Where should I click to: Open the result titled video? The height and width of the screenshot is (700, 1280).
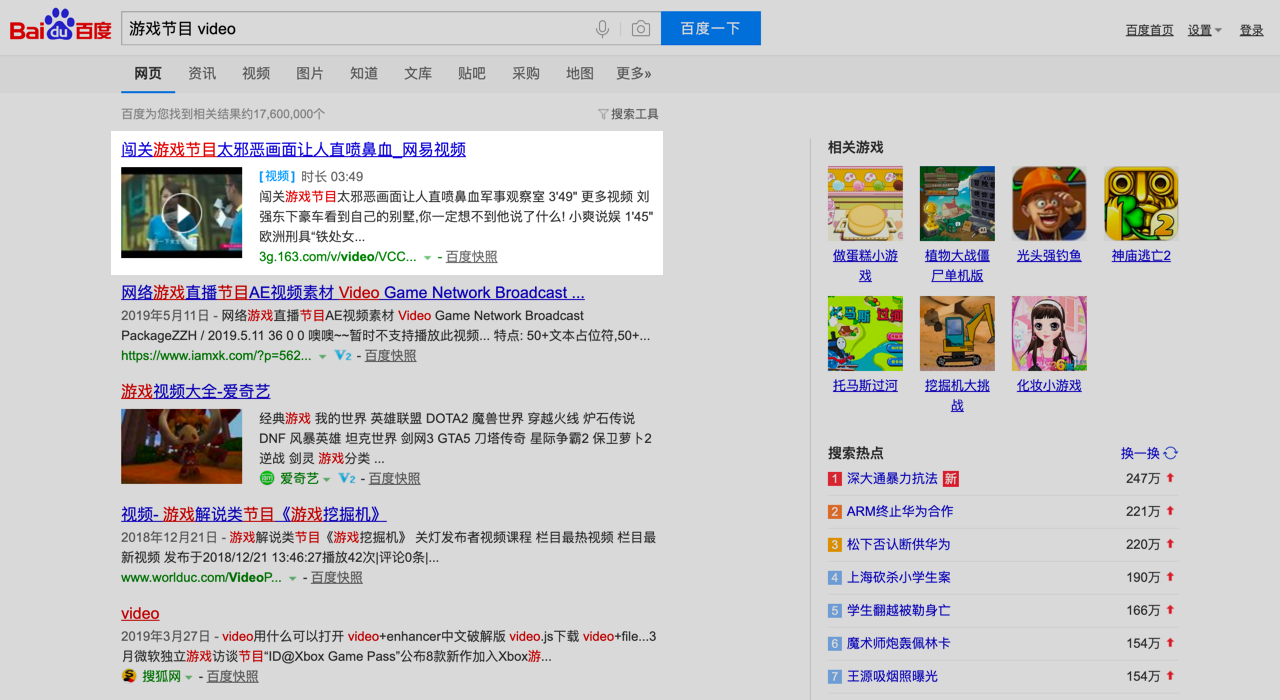pos(140,613)
